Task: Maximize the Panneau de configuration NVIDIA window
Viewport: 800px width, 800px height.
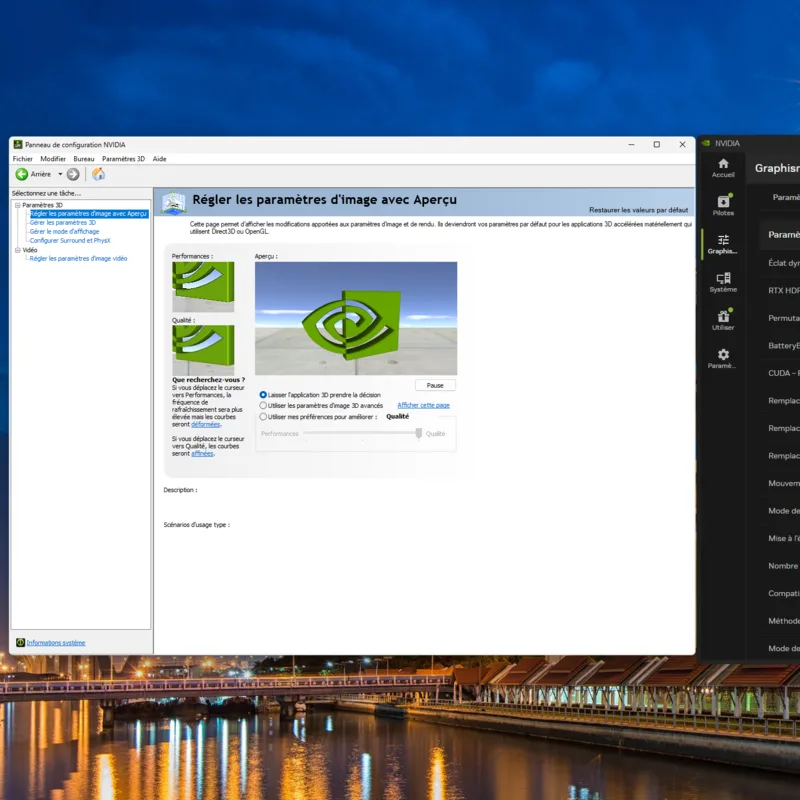Action: tap(657, 145)
